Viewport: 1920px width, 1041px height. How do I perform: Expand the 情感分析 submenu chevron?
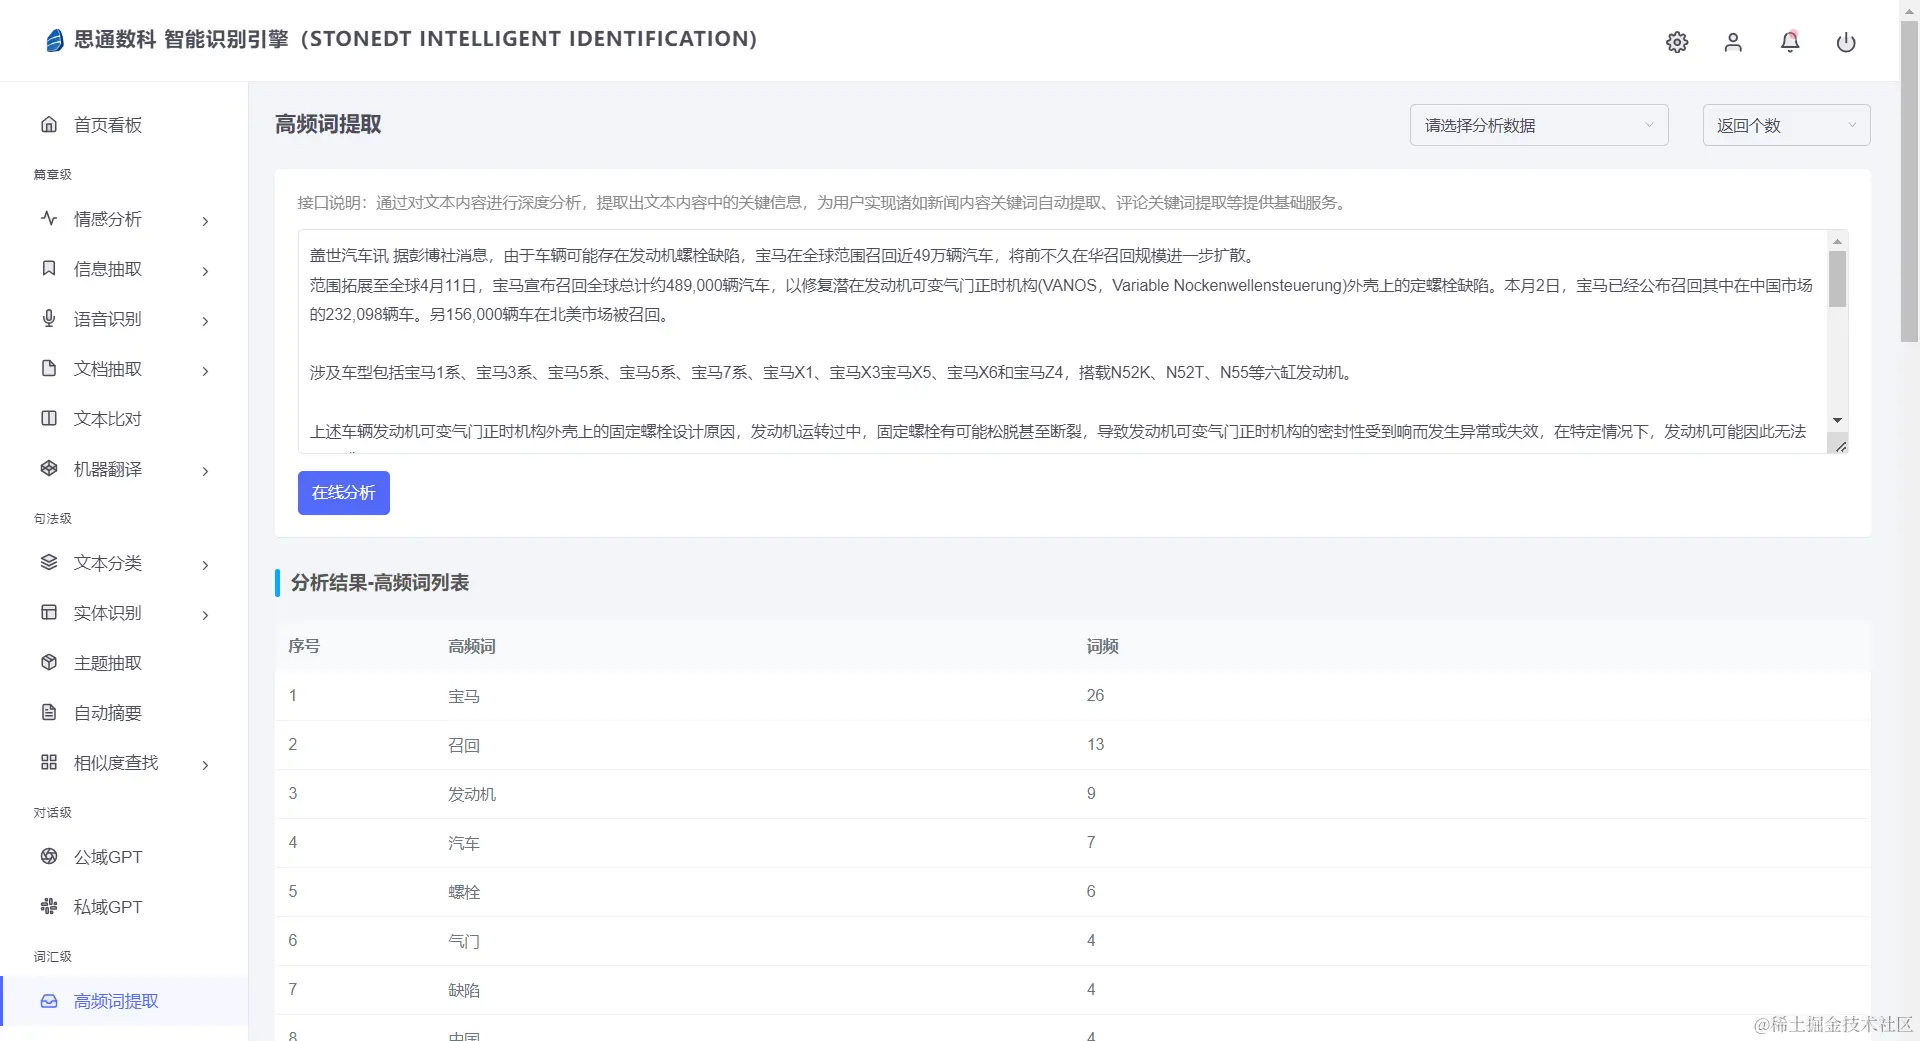tap(205, 221)
